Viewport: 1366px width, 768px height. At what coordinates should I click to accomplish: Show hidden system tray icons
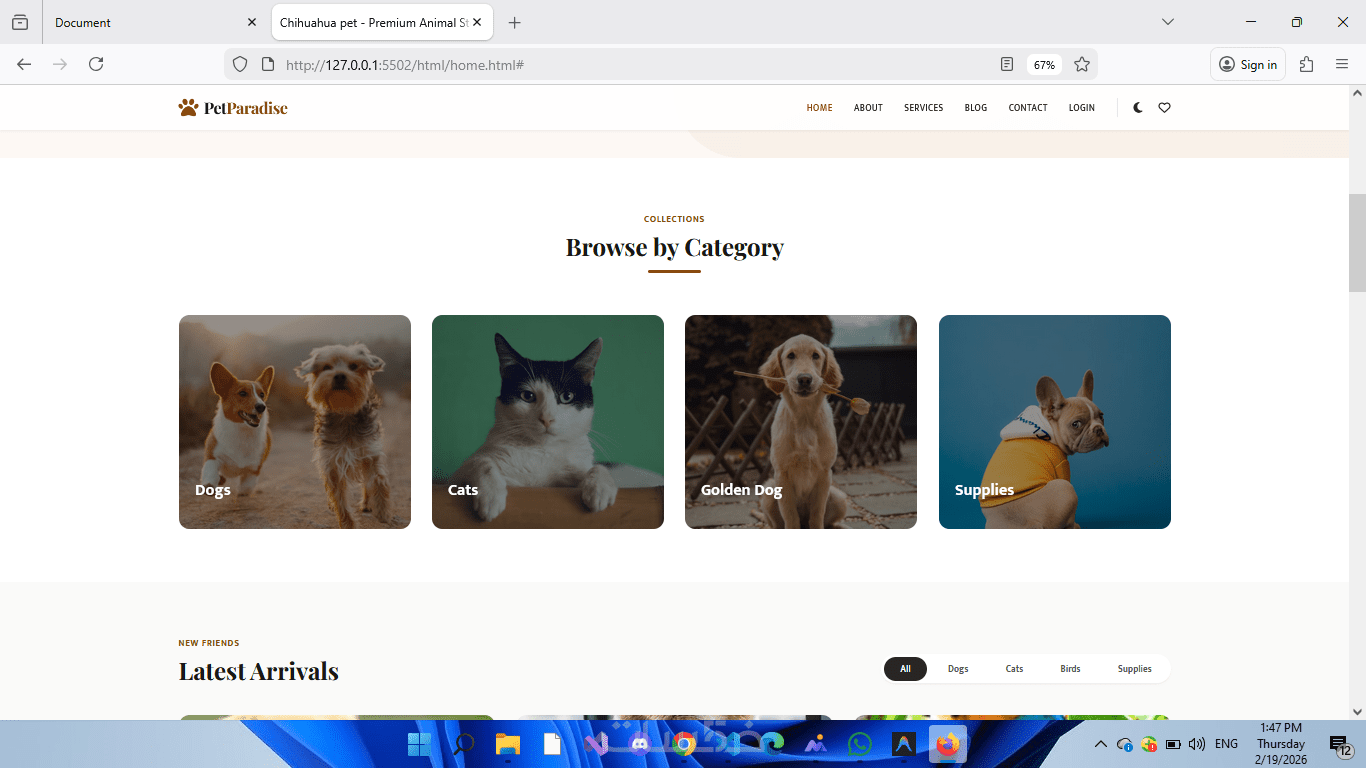[x=1101, y=744]
